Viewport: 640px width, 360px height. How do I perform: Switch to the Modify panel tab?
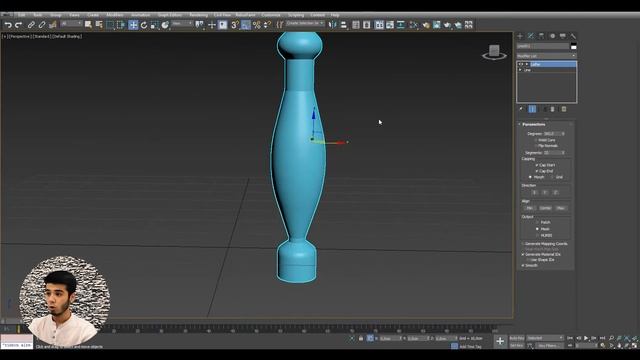click(531, 36)
